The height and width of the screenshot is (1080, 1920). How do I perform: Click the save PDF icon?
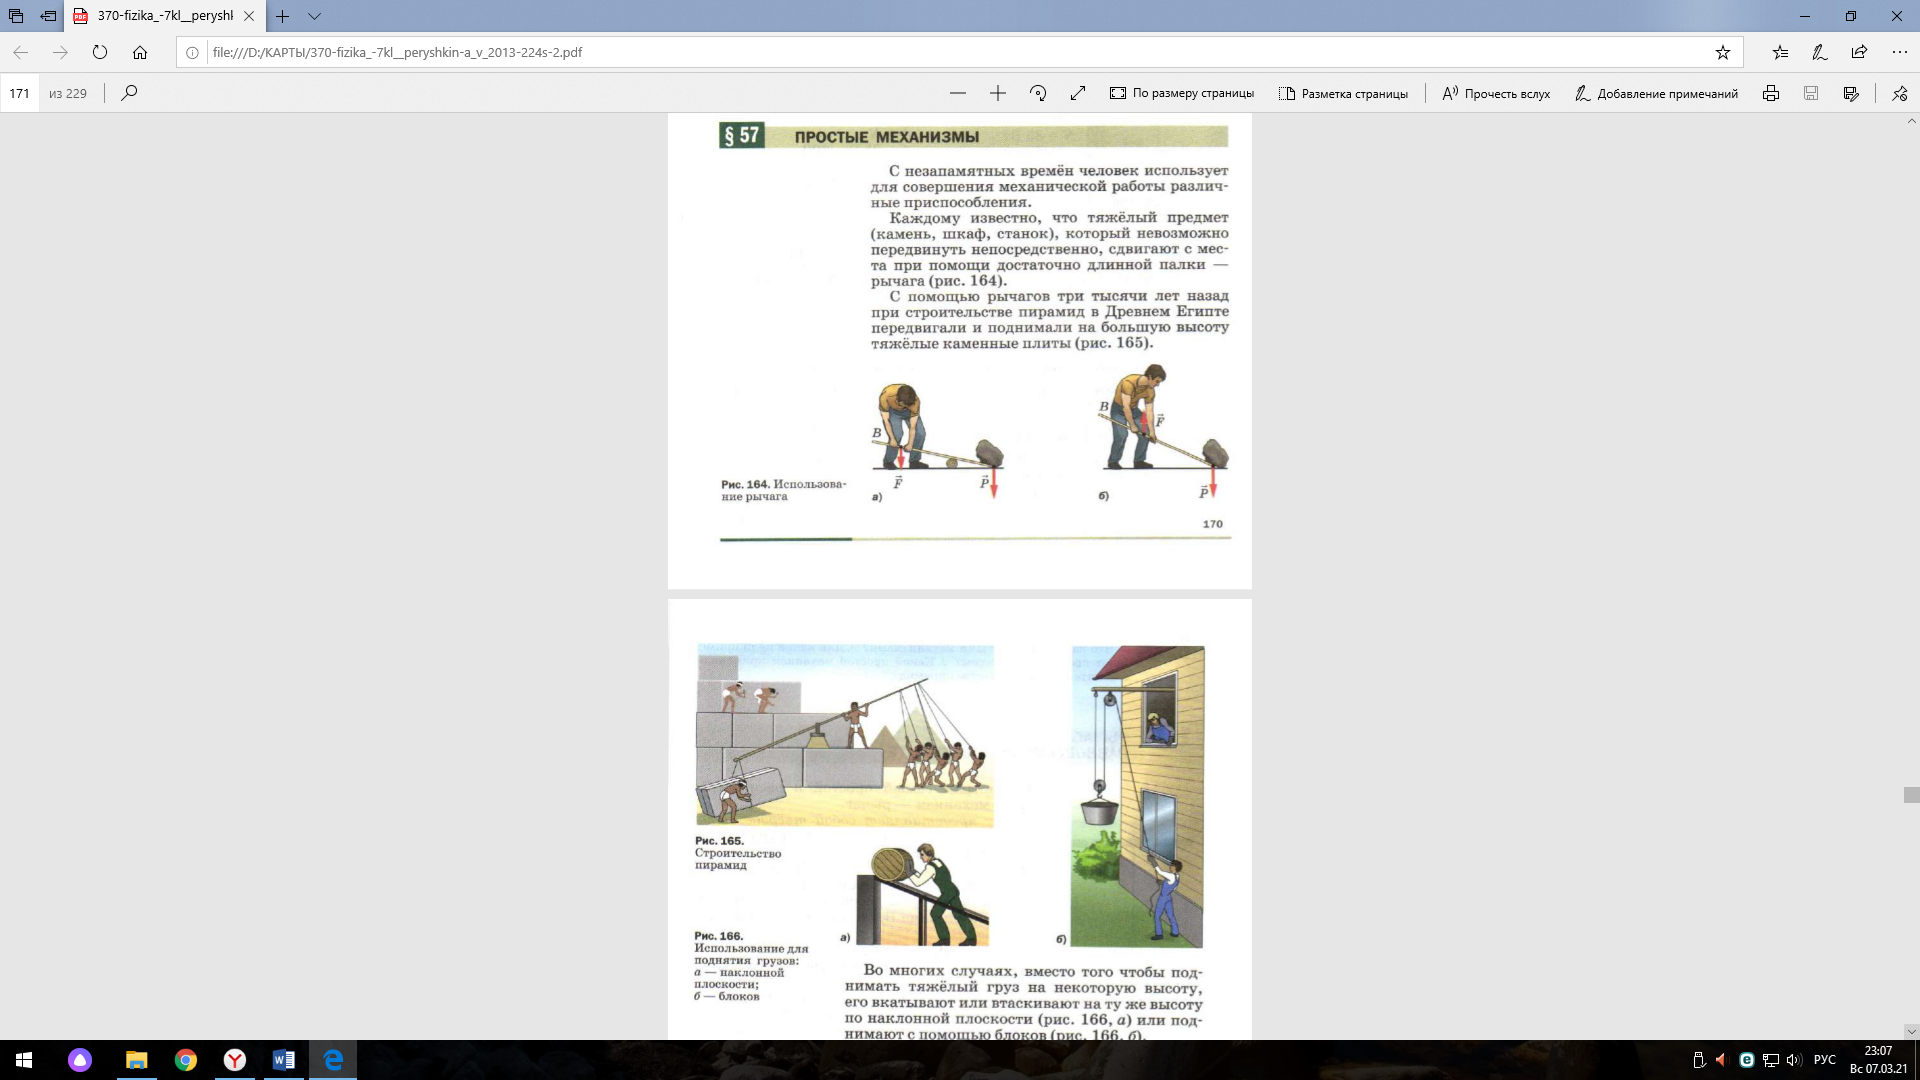(x=1811, y=93)
